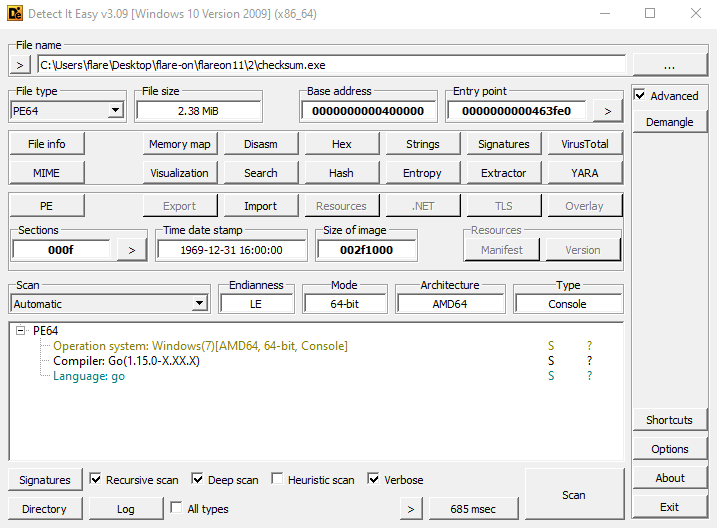Enable the Heuristic scan checkbox
The image size is (717, 528).
(277, 480)
